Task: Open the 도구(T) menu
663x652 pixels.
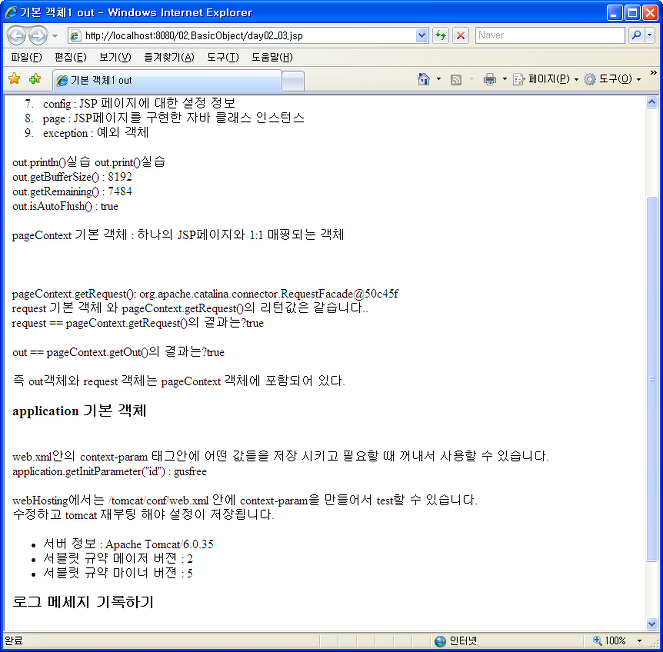Action: pyautogui.click(x=223, y=57)
